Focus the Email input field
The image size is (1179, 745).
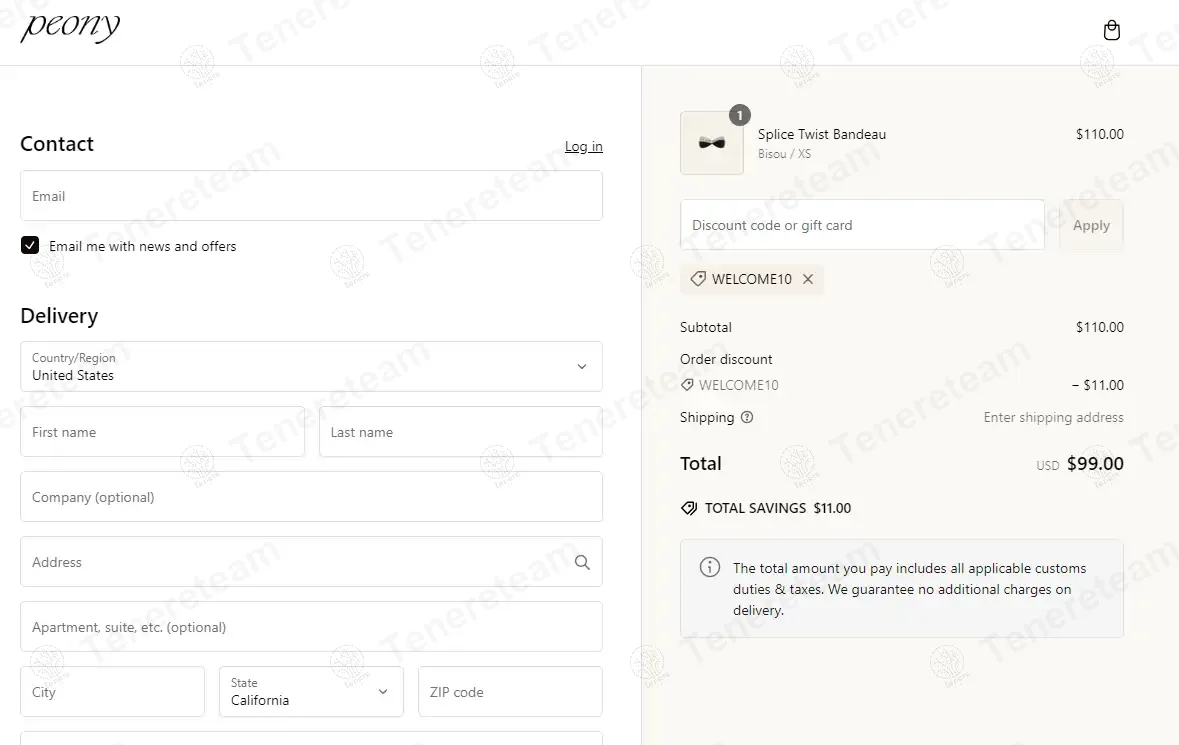tap(311, 195)
